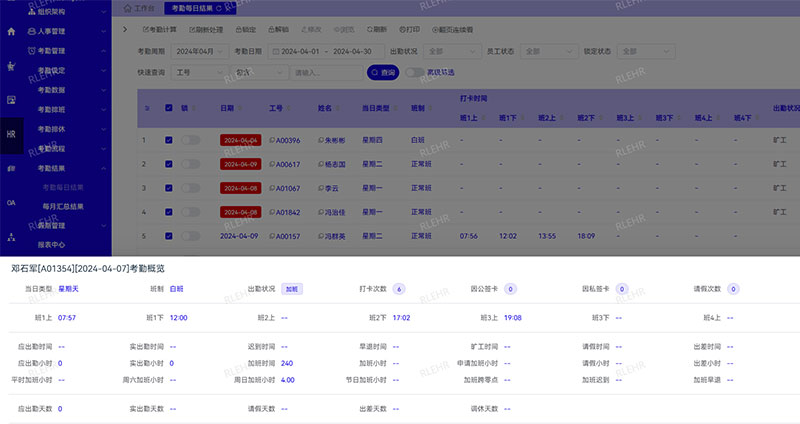Expand 组织架构 in the sidebar
Screen dimensions: 800x424
pos(67,11)
